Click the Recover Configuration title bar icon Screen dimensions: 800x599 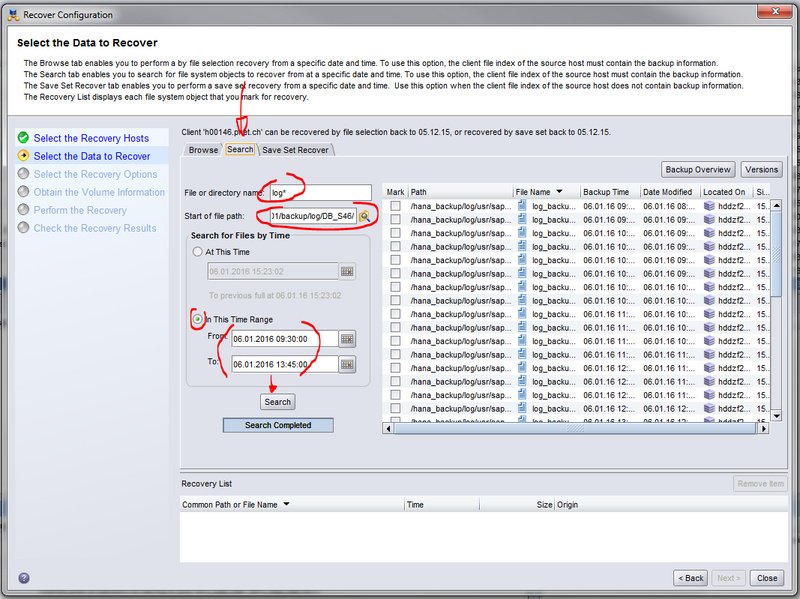(14, 15)
